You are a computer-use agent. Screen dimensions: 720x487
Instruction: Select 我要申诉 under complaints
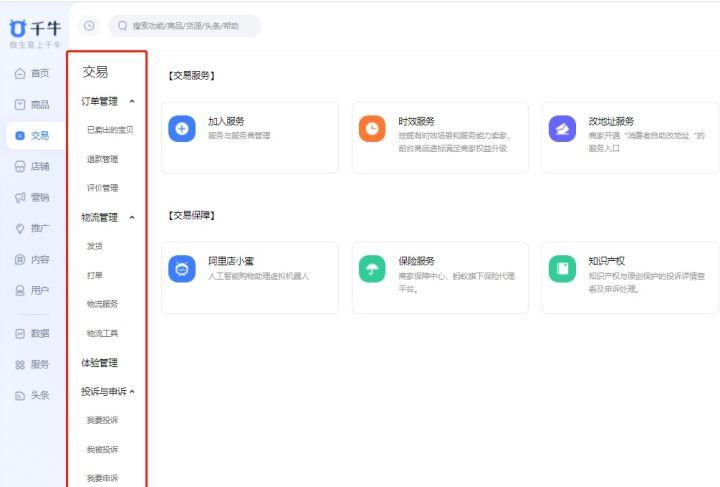pos(102,478)
